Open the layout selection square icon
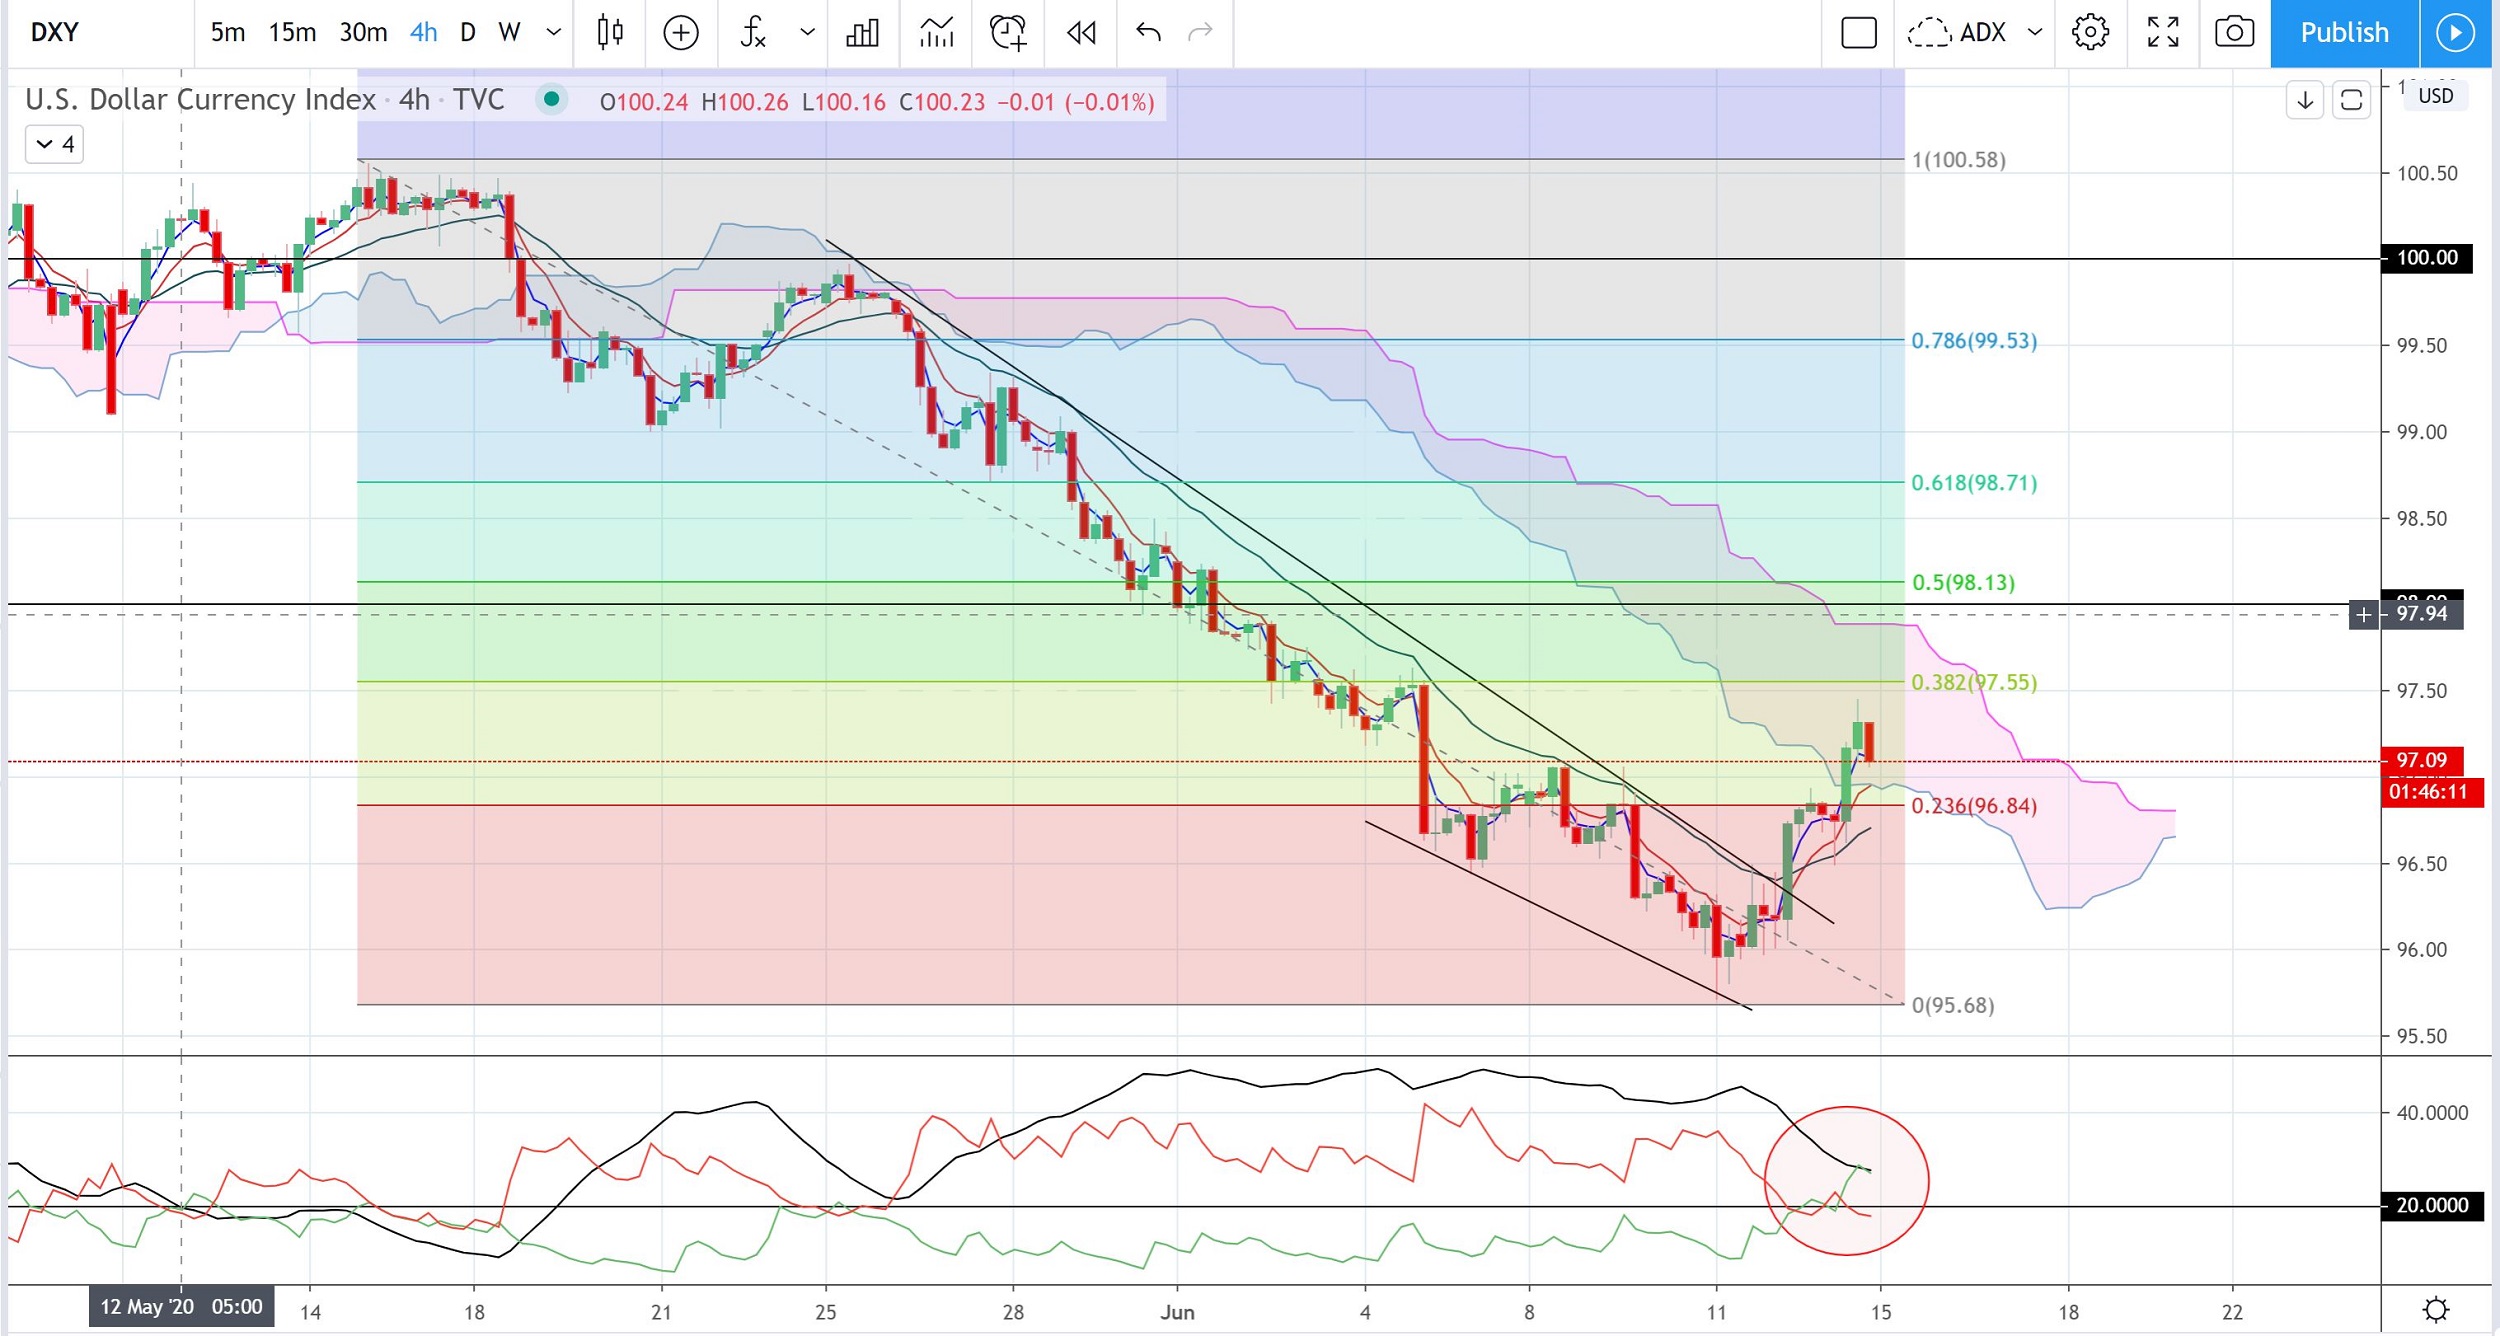 pos(1859,33)
